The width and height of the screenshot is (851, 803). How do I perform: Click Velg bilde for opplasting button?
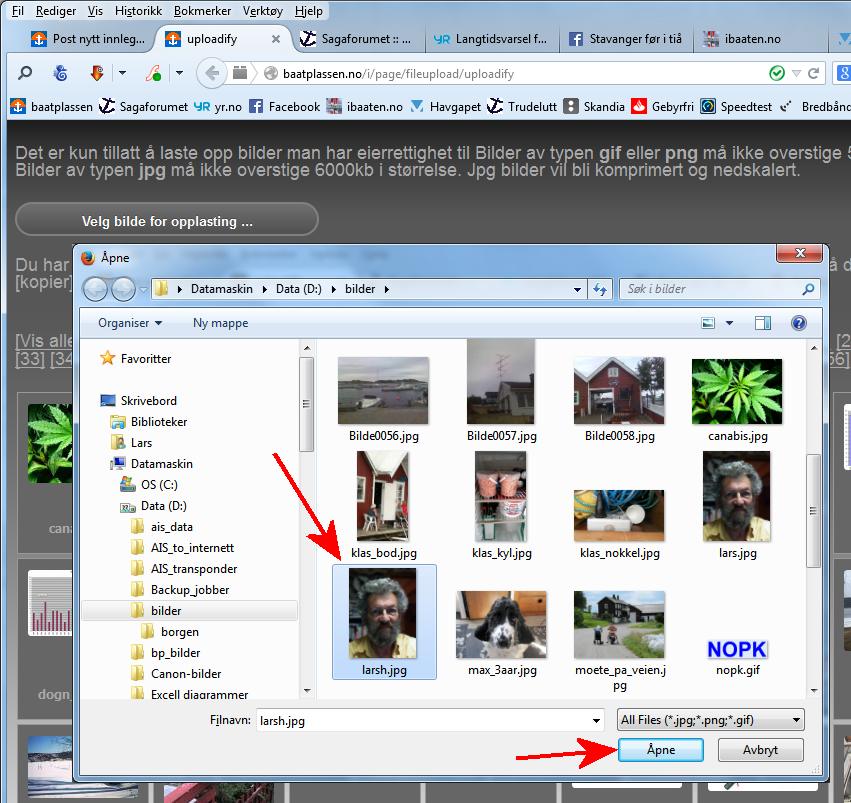(167, 220)
